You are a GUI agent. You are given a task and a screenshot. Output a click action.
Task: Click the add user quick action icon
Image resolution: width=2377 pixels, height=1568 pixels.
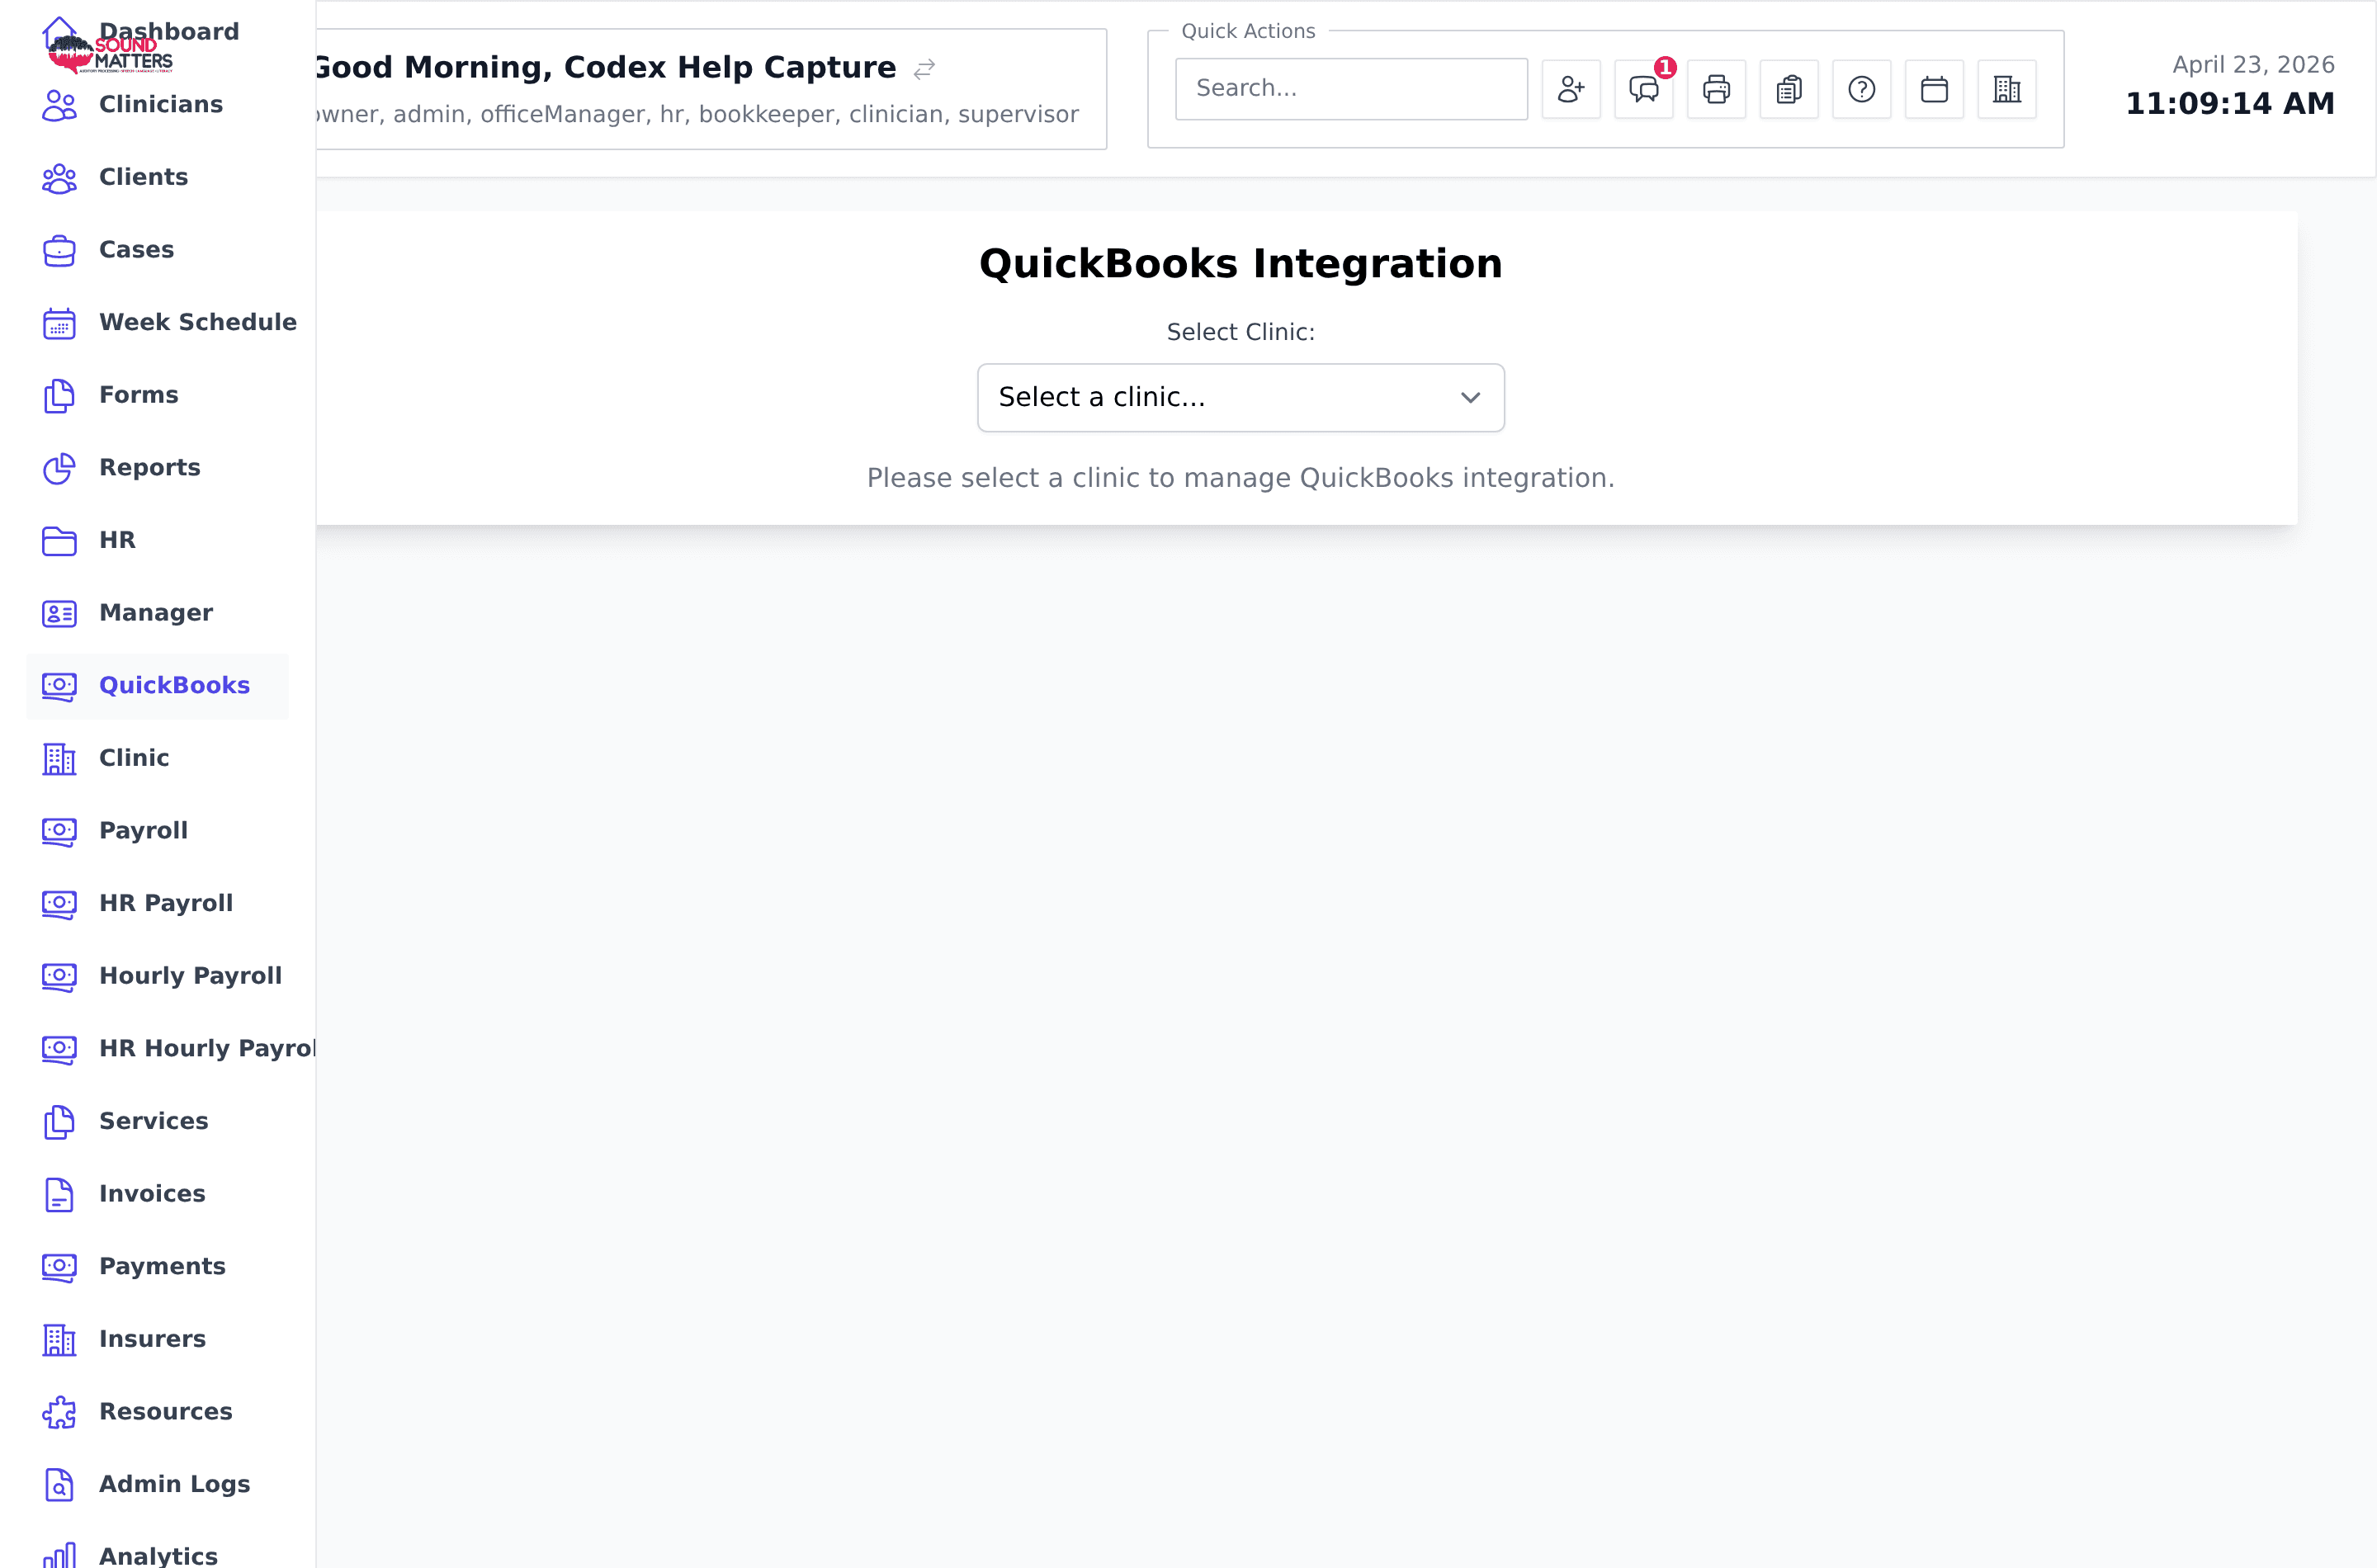coord(1571,89)
